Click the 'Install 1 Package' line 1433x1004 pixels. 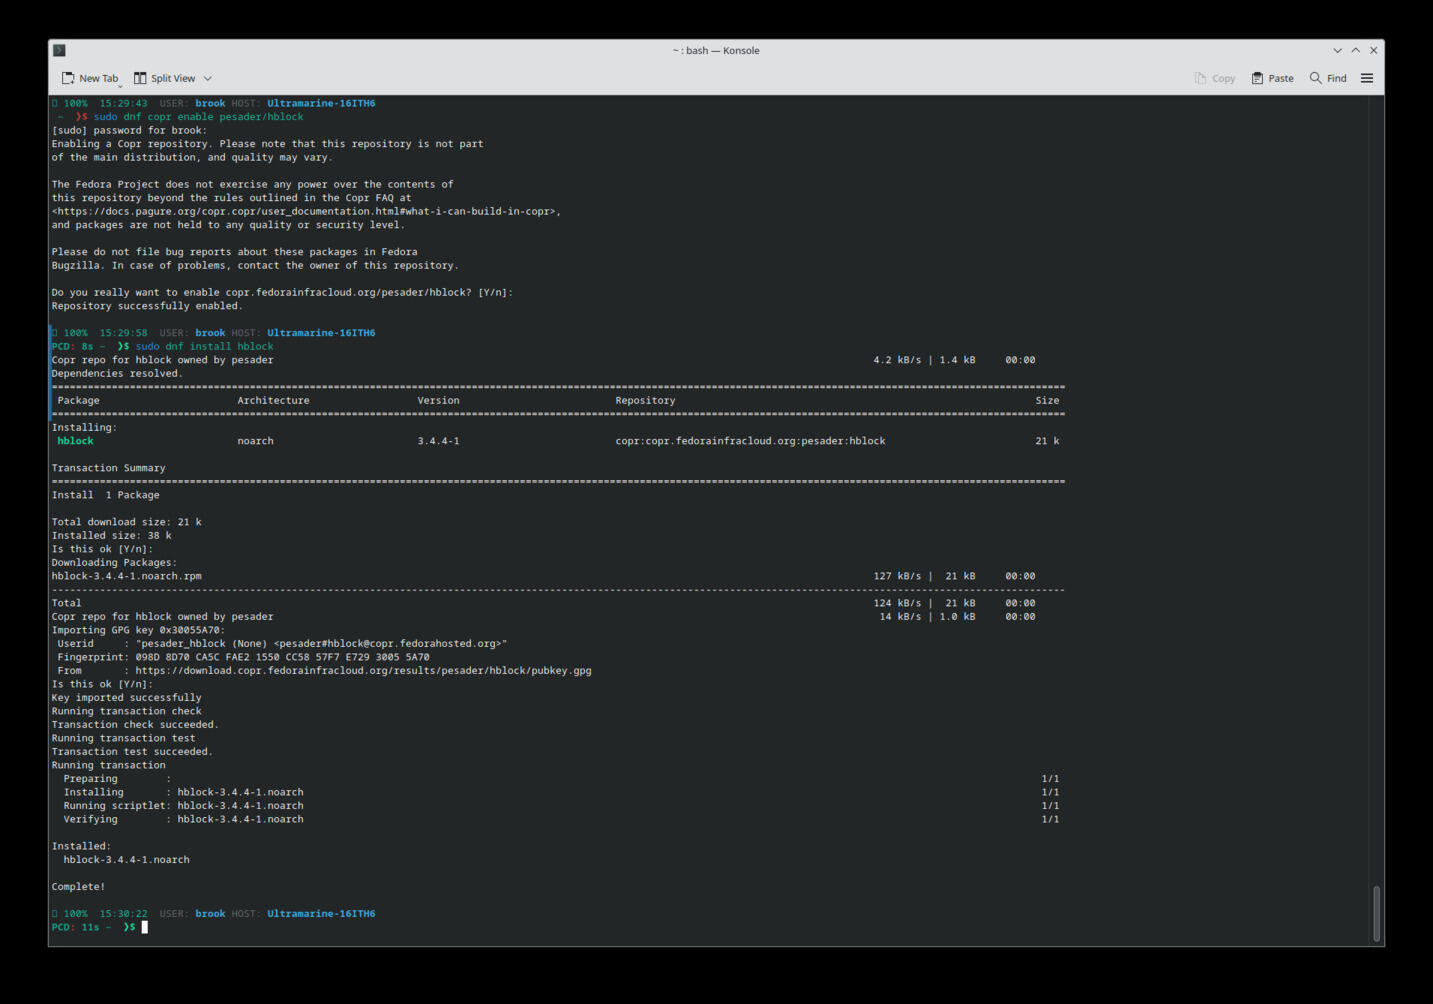coord(105,494)
